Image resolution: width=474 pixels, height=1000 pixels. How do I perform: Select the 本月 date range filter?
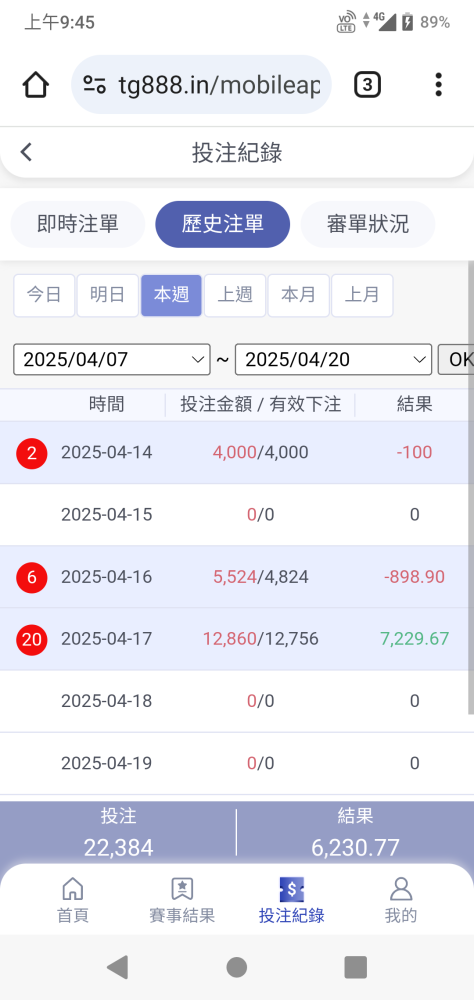coord(299,295)
